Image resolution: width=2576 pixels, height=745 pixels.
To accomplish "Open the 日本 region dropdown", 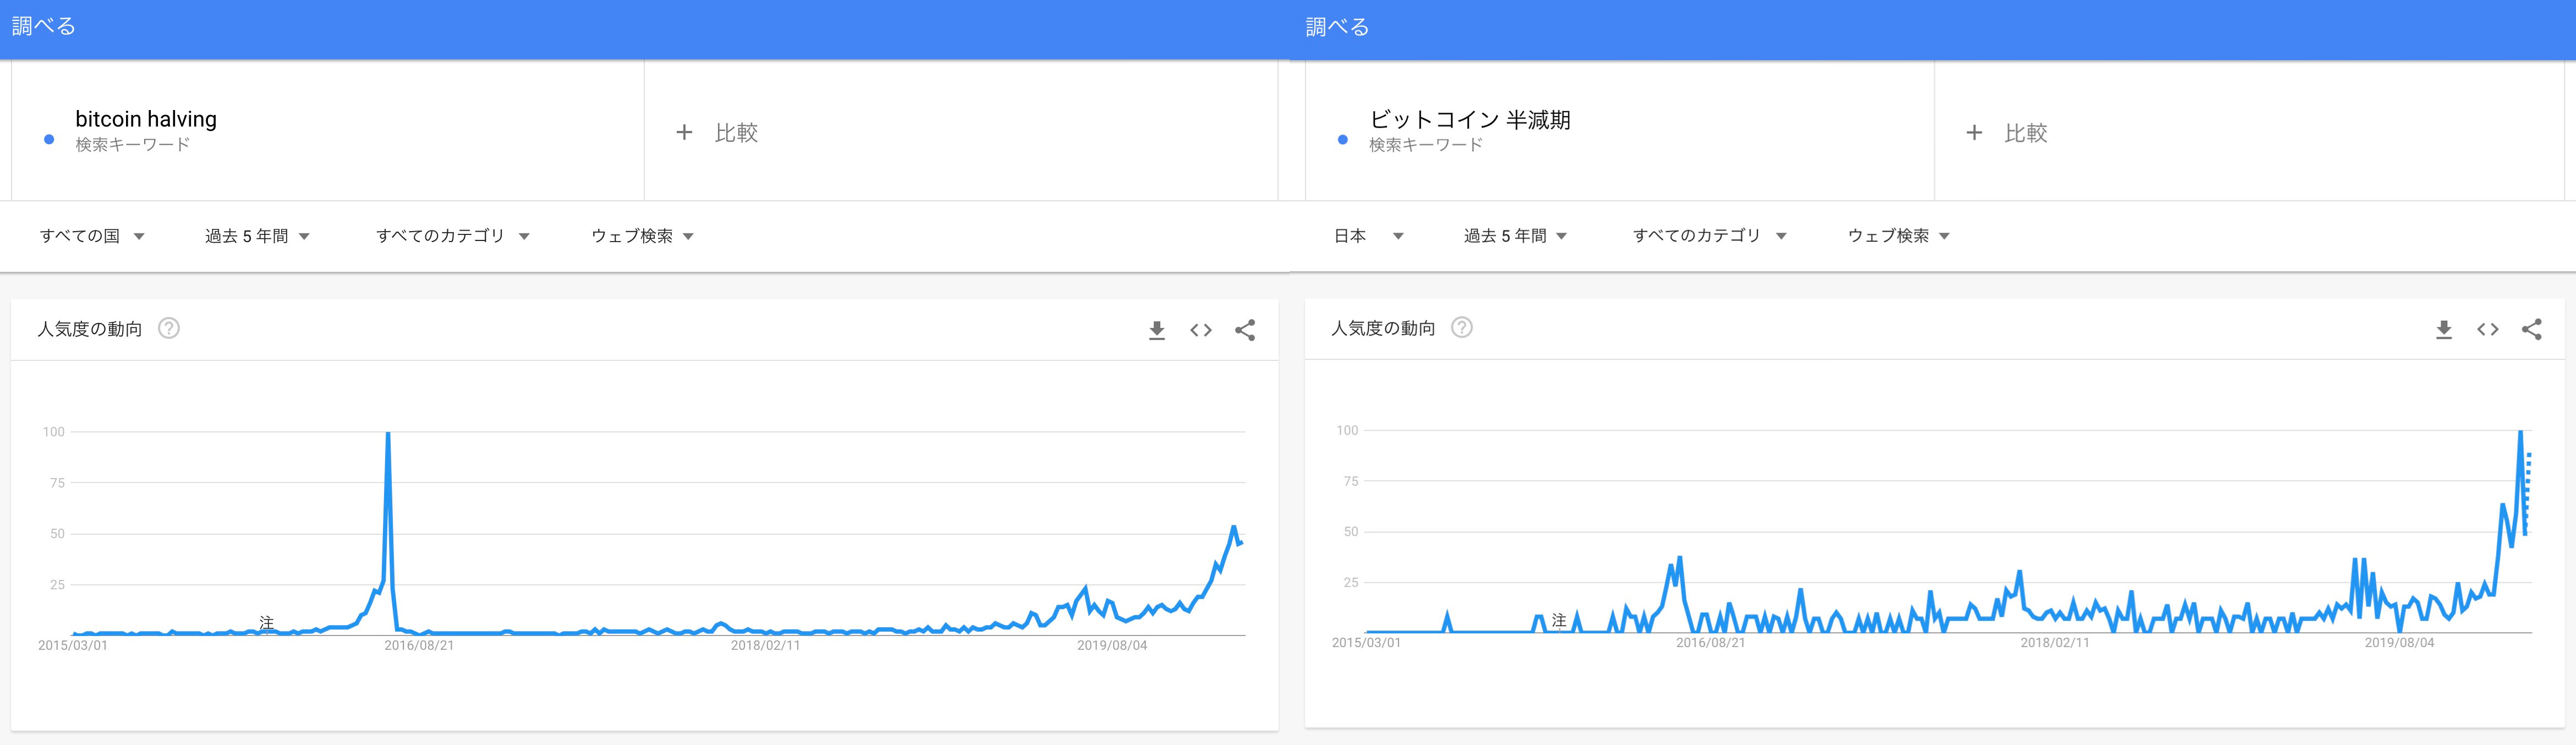I will point(1368,236).
